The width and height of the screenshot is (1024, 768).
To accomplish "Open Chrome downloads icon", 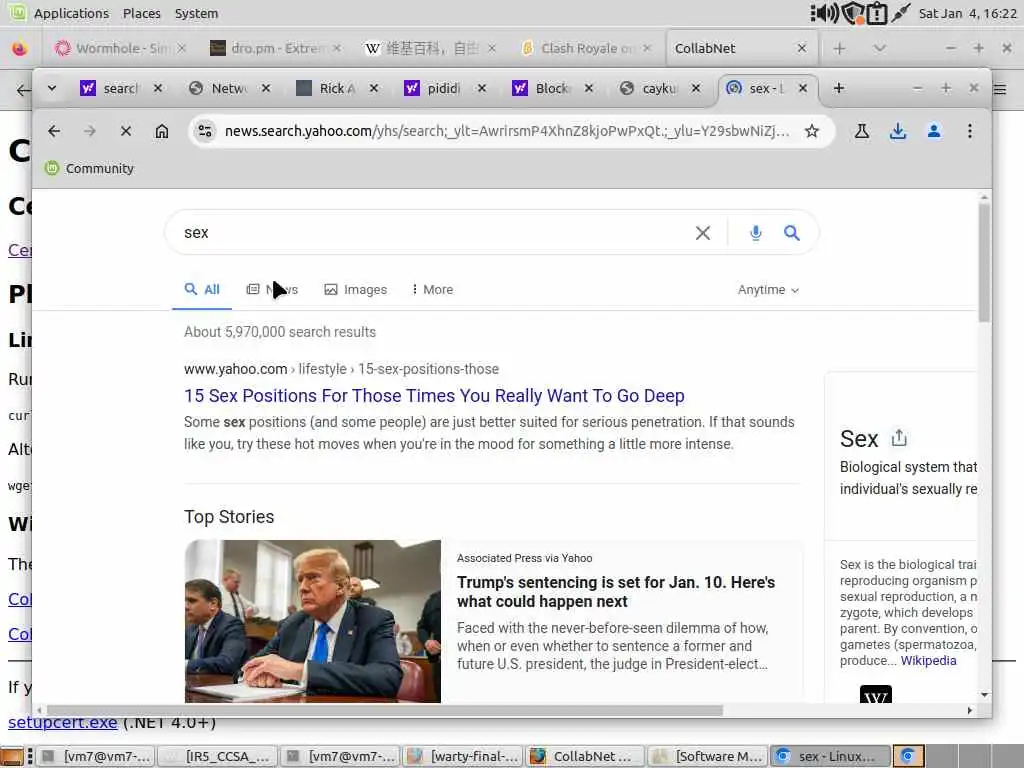I will tap(898, 131).
